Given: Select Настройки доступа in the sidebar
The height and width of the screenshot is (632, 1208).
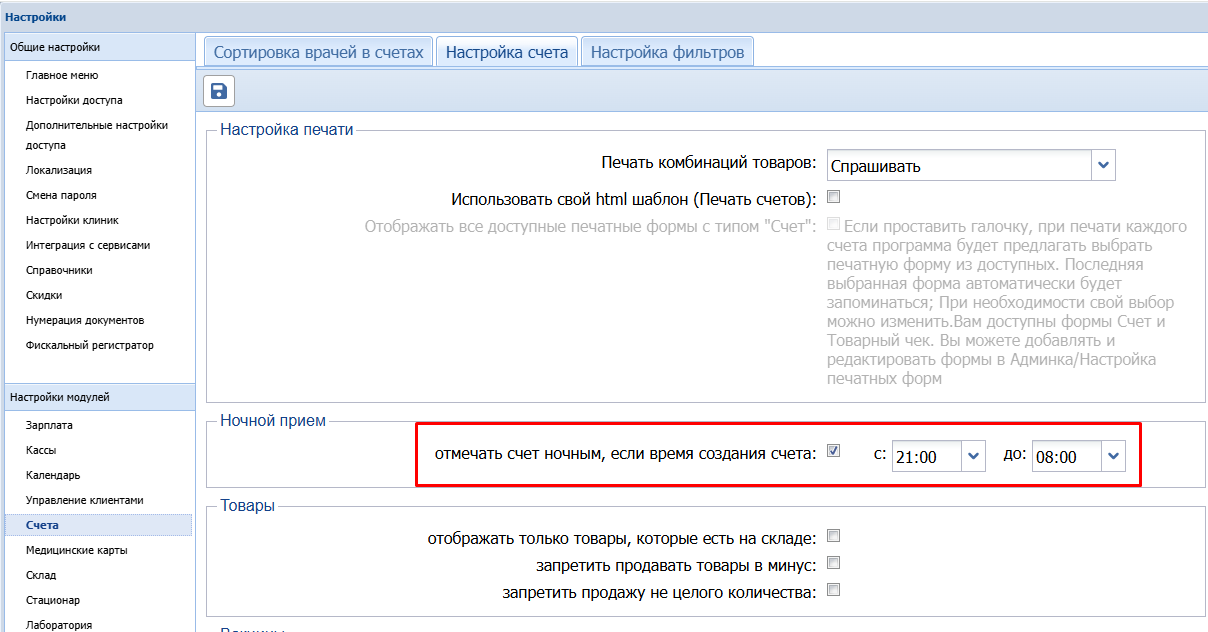Looking at the screenshot, I should click(x=74, y=100).
